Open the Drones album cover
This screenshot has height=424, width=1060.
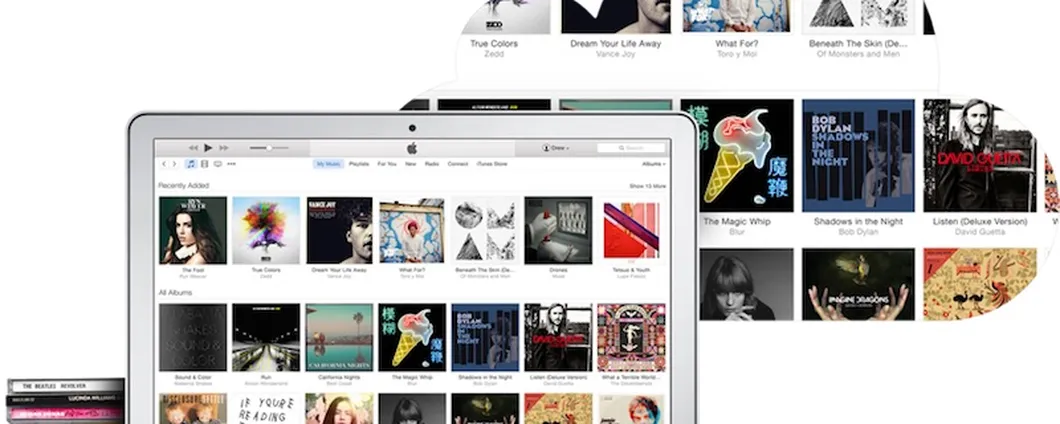(x=558, y=230)
